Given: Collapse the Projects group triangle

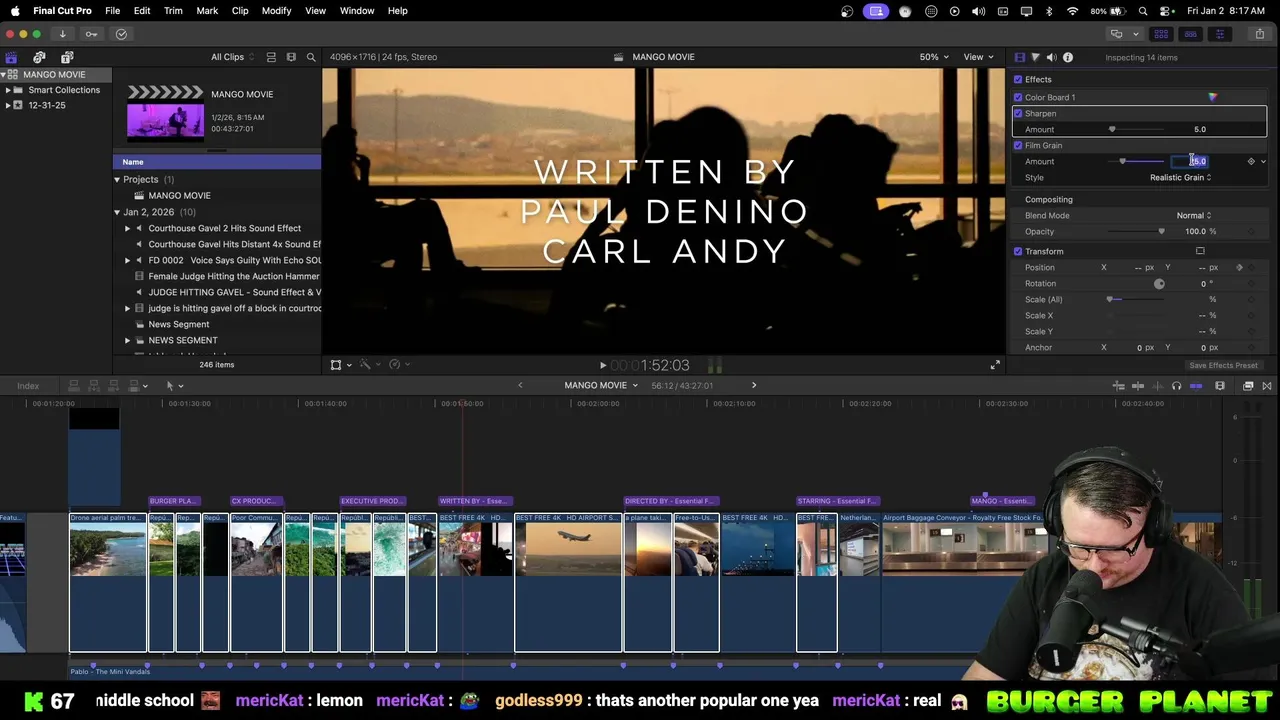Looking at the screenshot, I should pyautogui.click(x=117, y=180).
